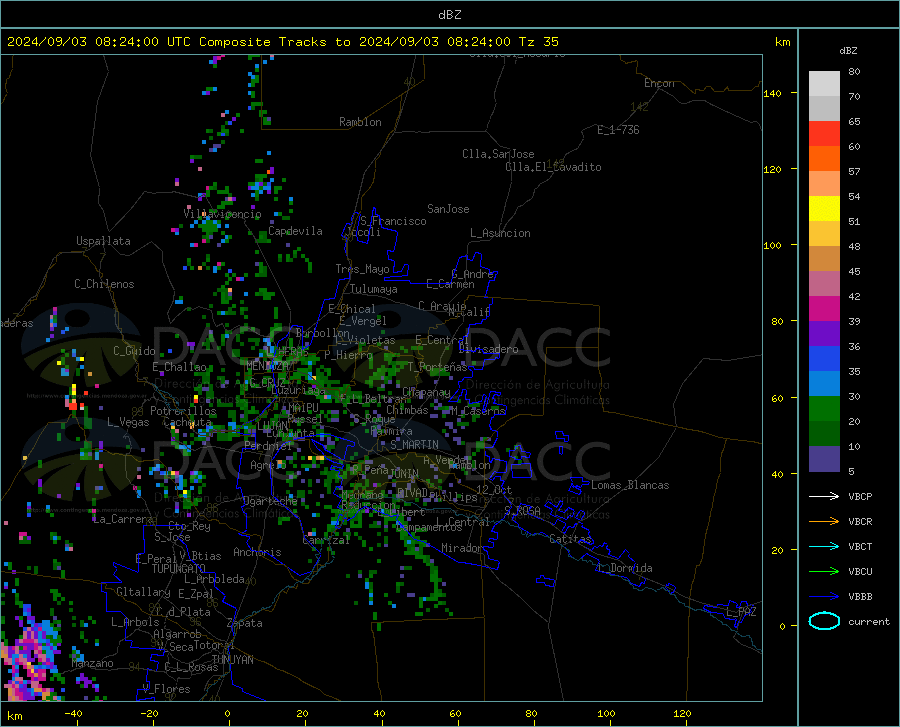Click the C_Chilenos location label
The width and height of the screenshot is (900, 727).
[104, 284]
